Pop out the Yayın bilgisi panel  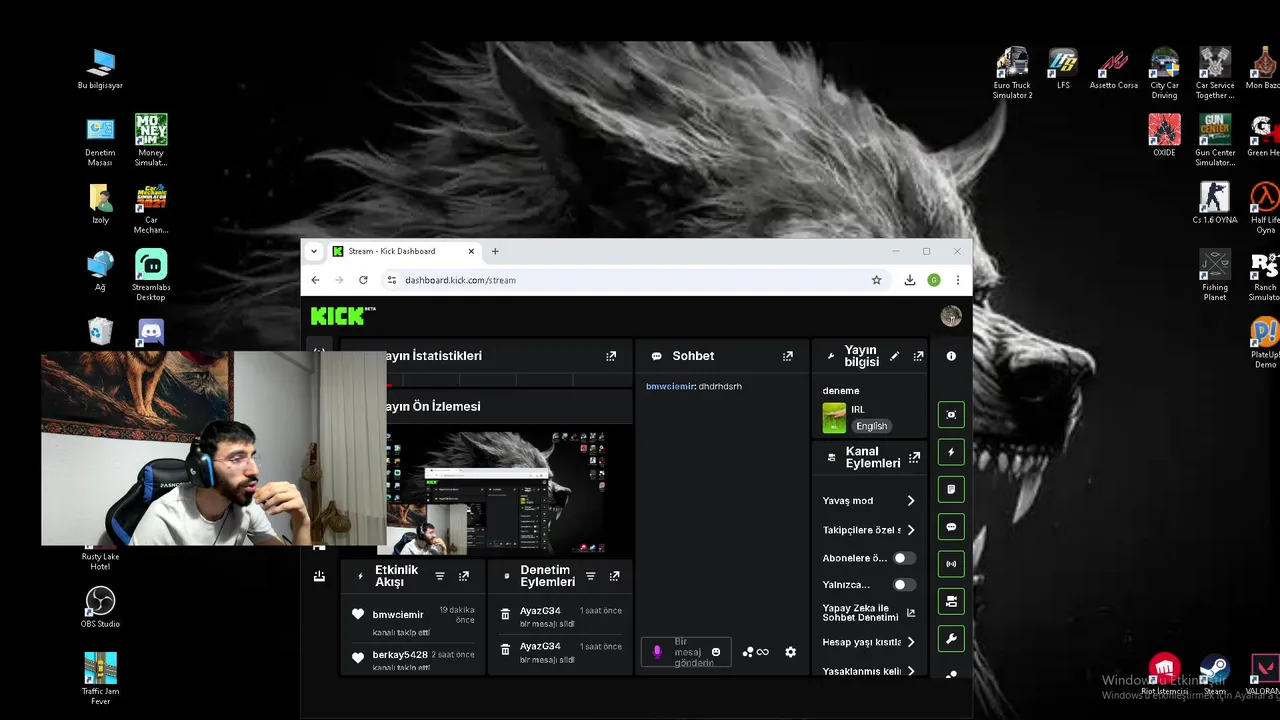[918, 356]
